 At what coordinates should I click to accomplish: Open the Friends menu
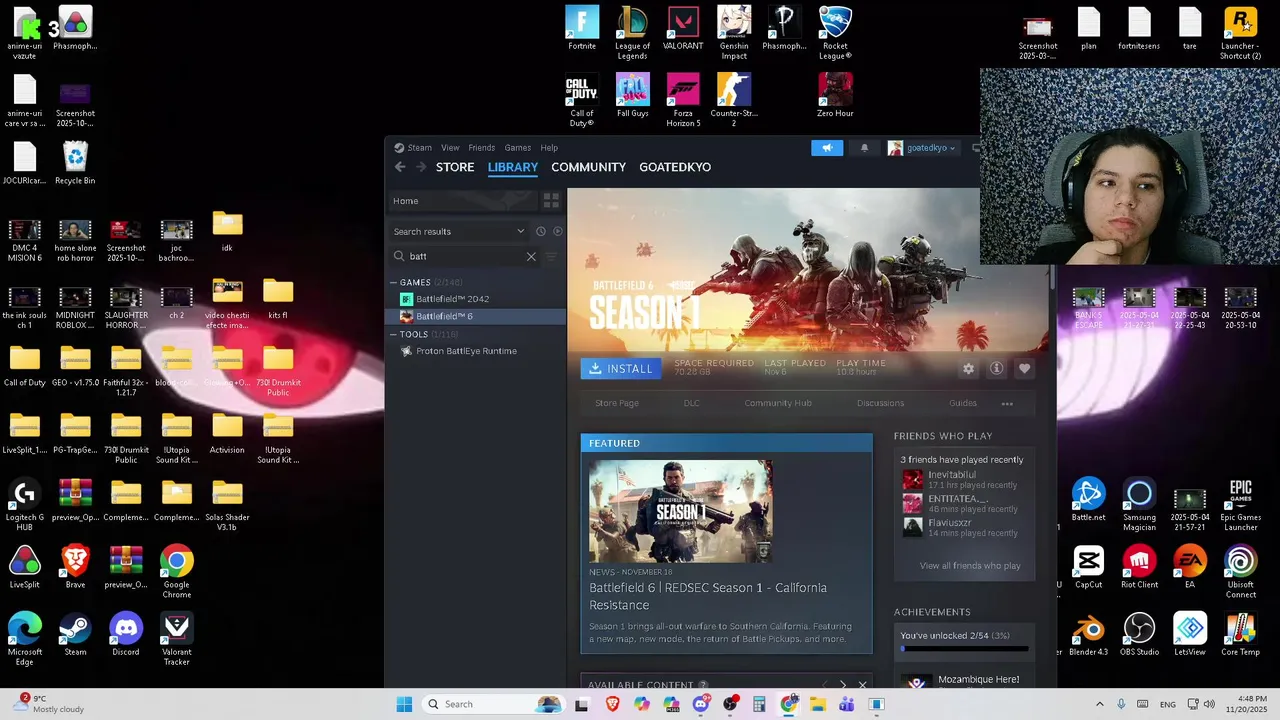click(x=481, y=148)
